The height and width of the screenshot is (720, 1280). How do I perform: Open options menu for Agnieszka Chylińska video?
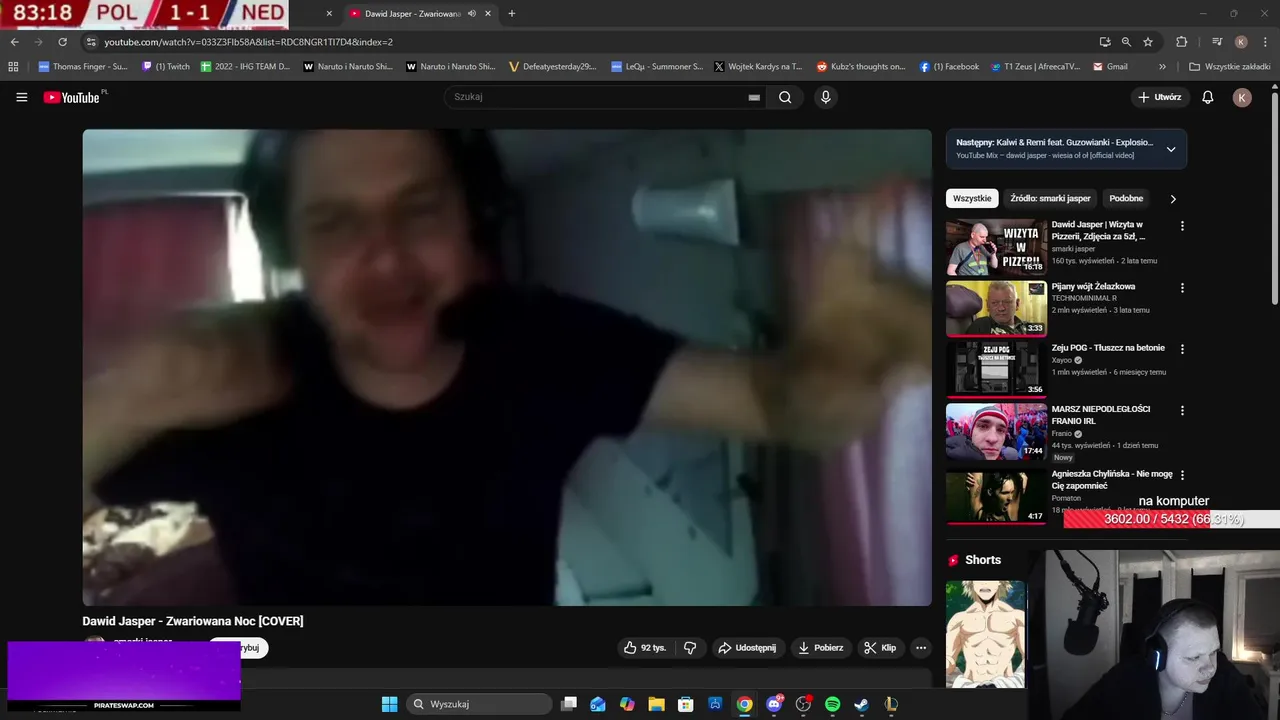coord(1182,475)
